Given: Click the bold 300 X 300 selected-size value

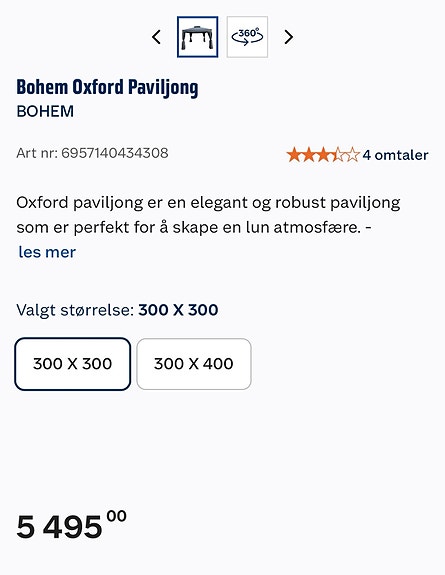Looking at the screenshot, I should tap(178, 310).
